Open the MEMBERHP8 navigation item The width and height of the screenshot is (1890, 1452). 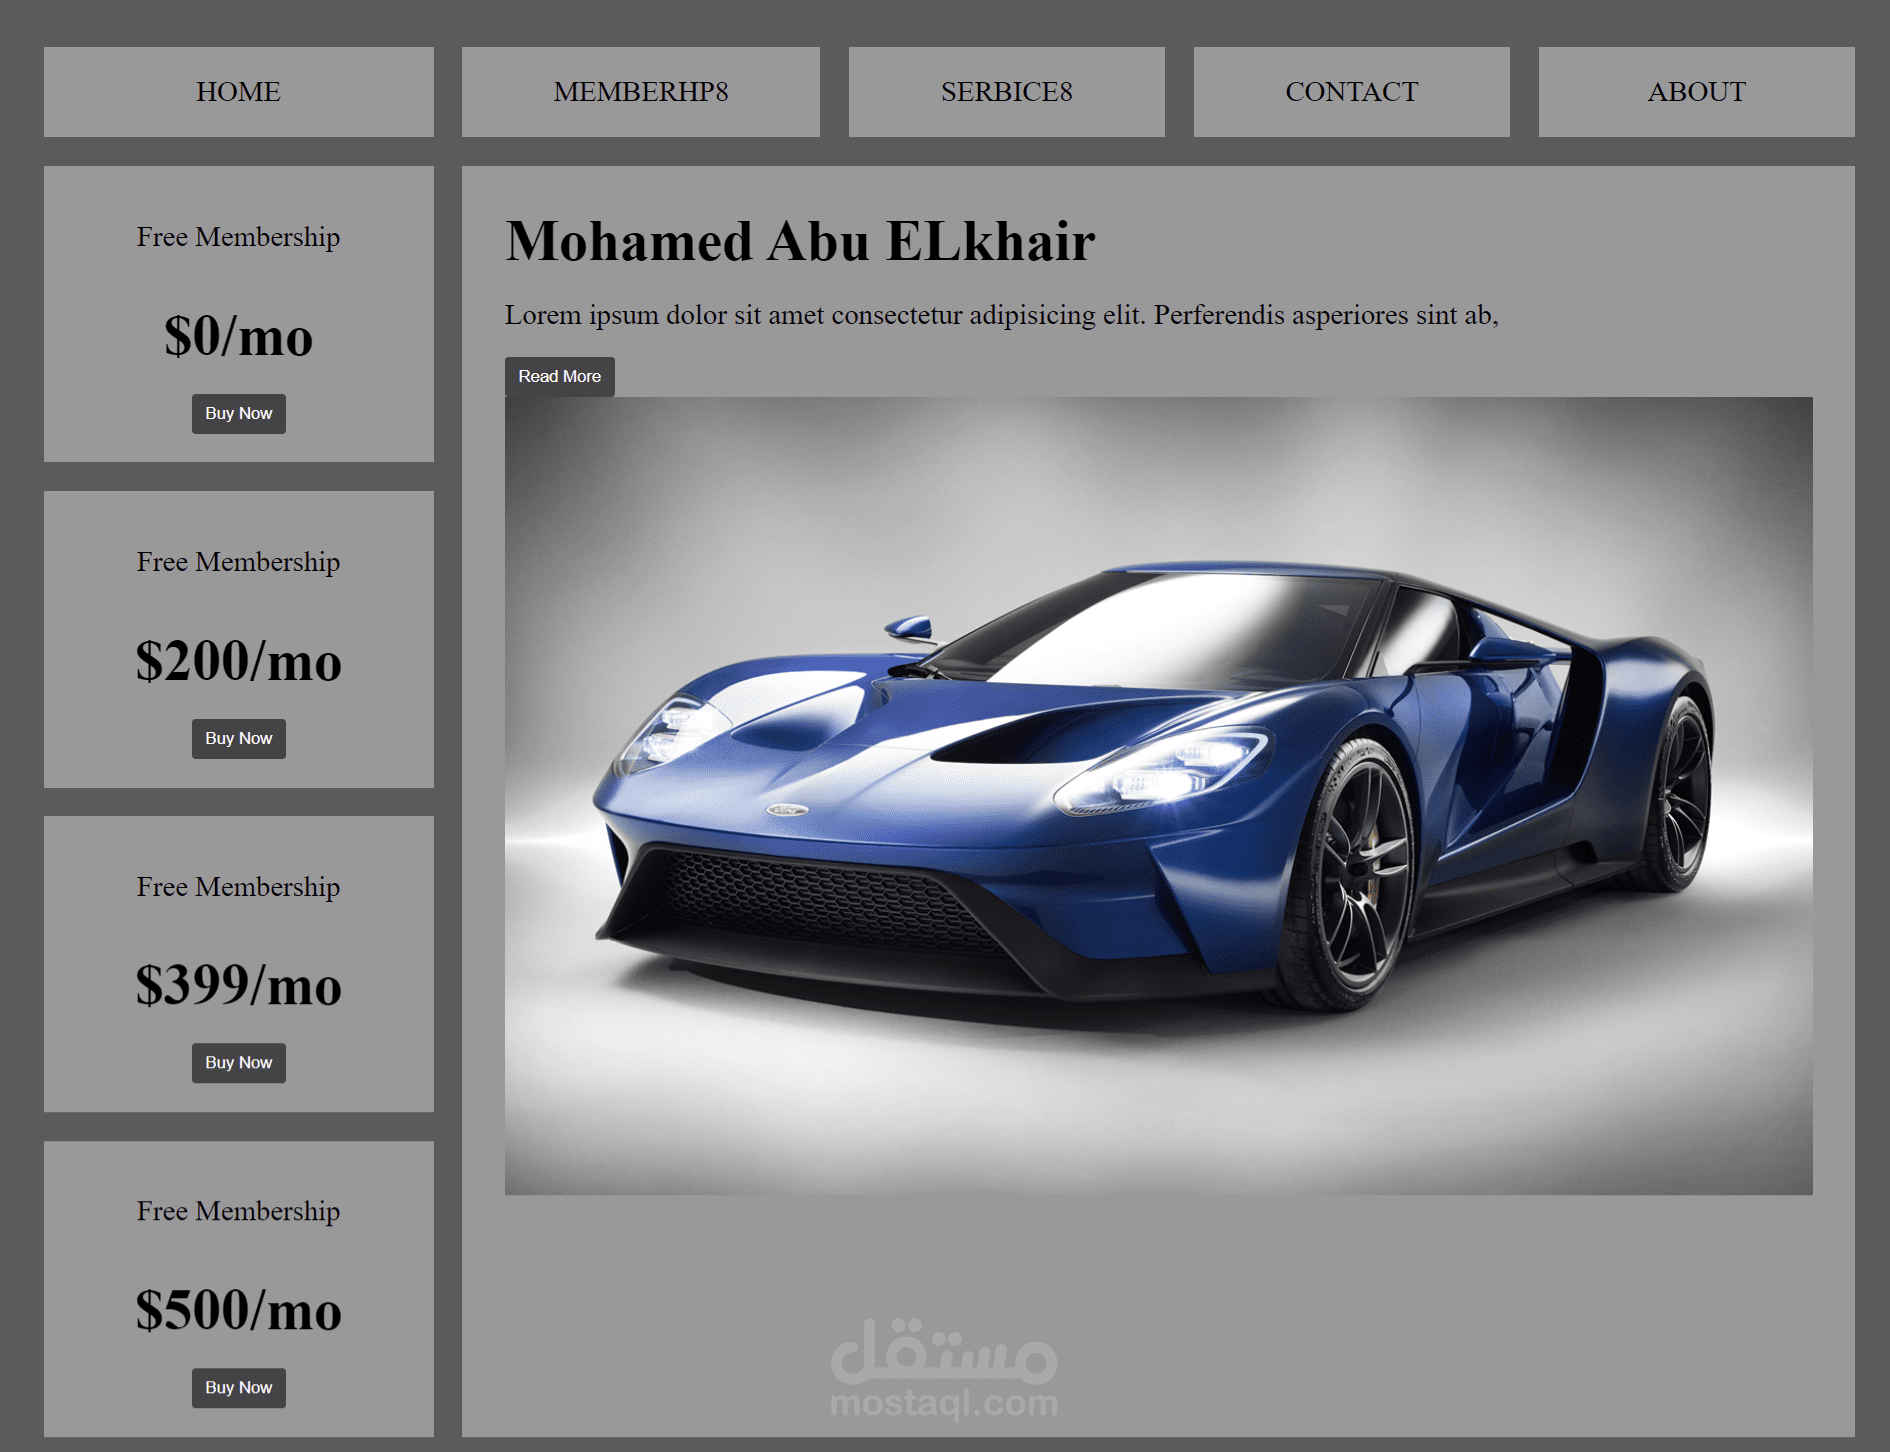tap(641, 91)
